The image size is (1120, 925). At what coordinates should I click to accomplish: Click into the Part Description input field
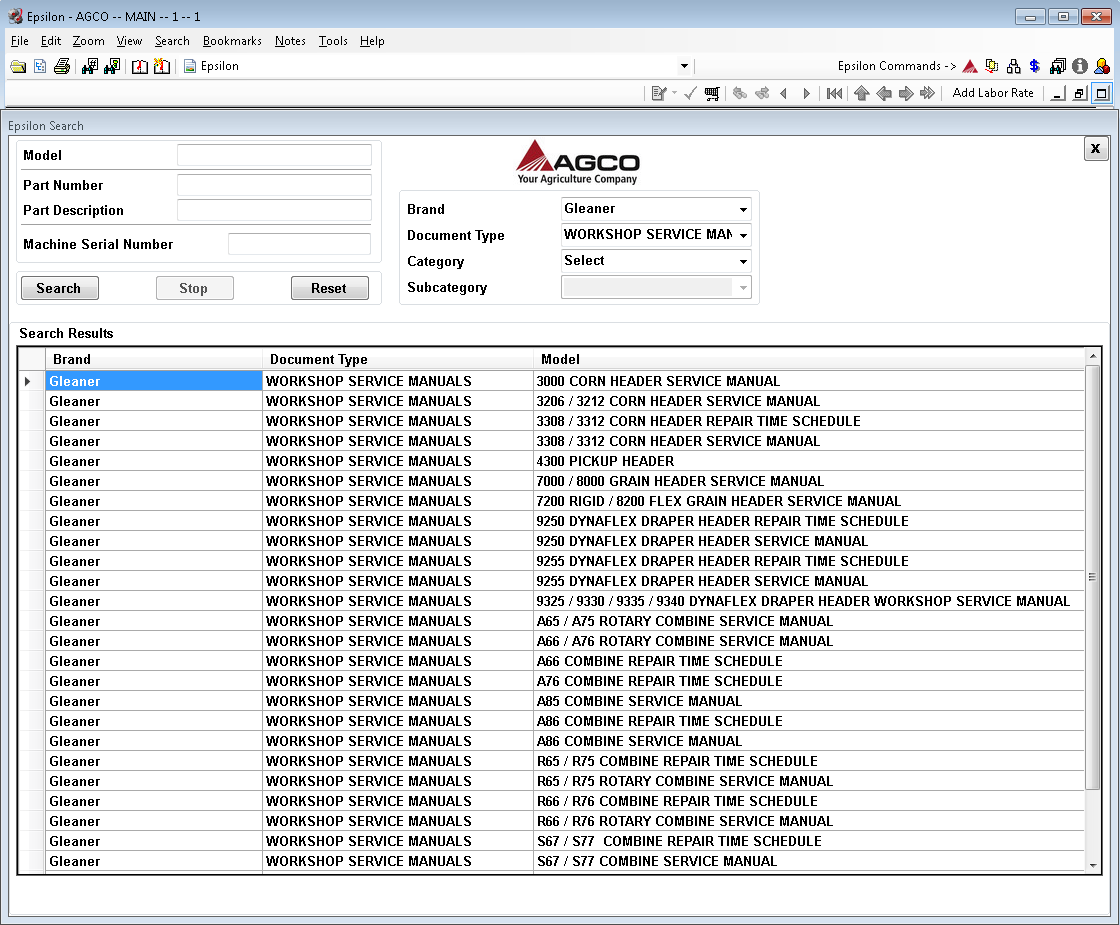click(274, 211)
